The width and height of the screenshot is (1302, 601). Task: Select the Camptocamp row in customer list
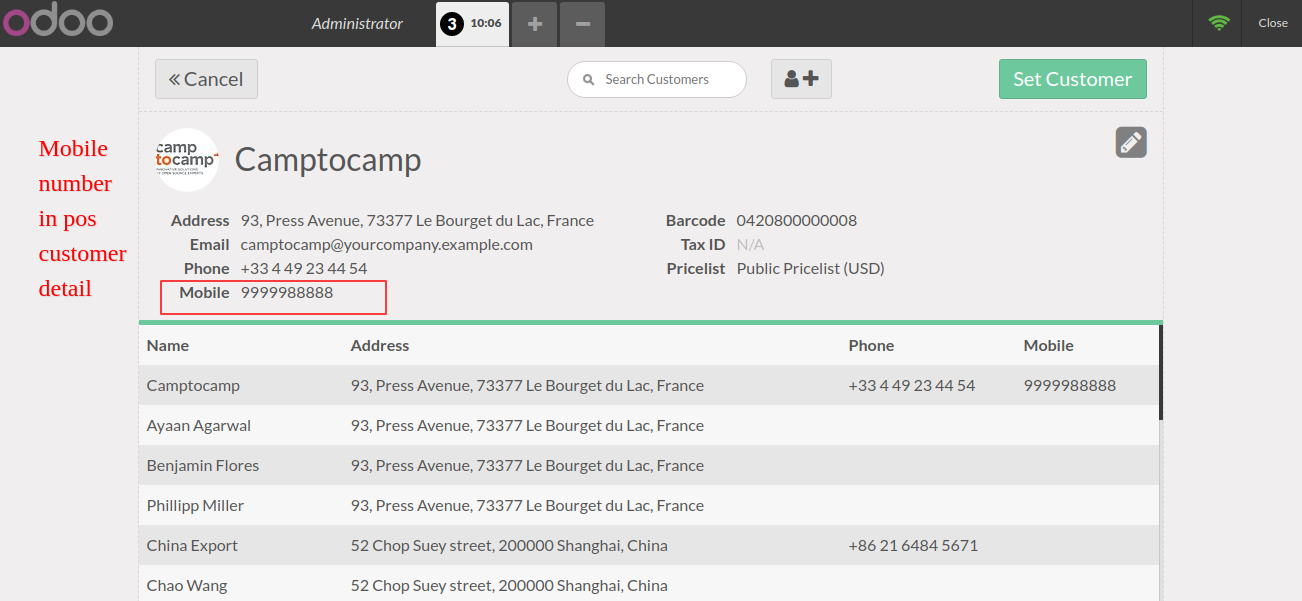click(x=648, y=385)
